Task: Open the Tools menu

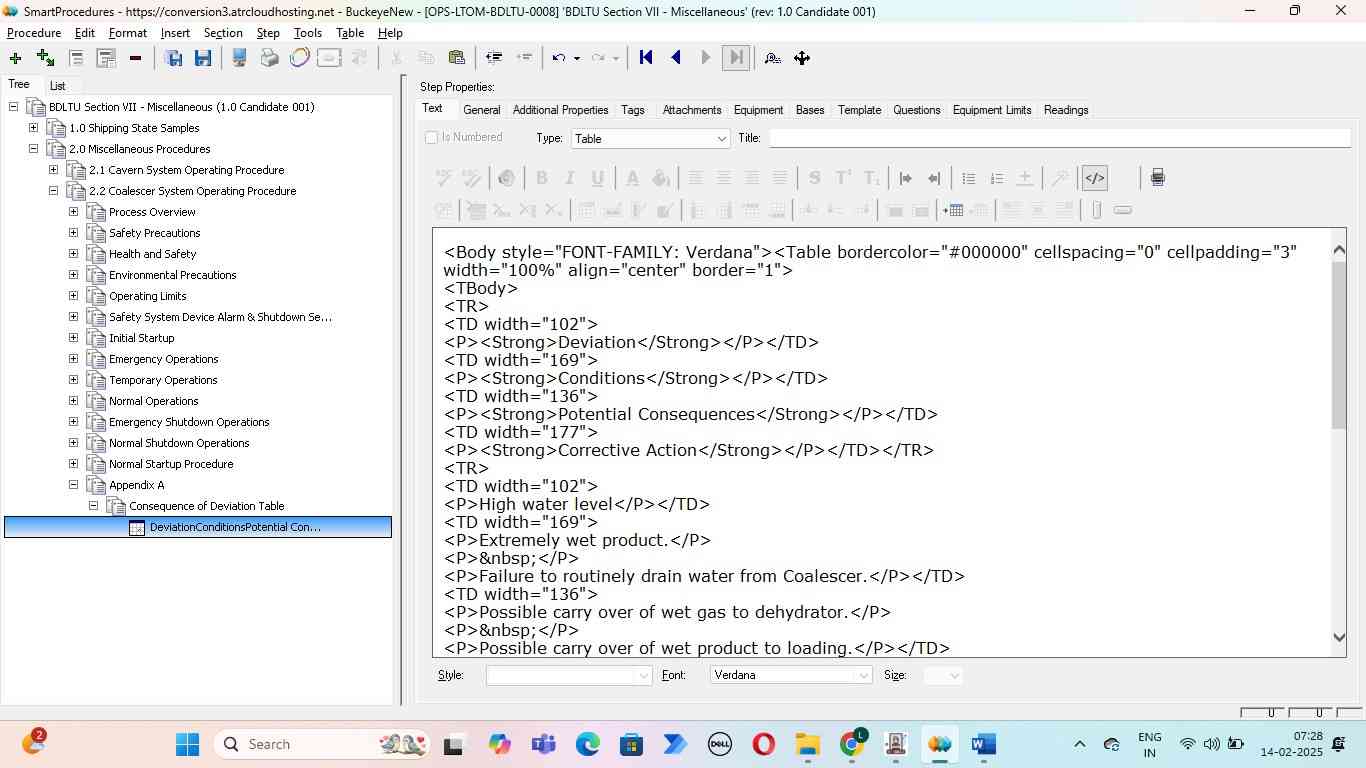Action: [x=308, y=33]
